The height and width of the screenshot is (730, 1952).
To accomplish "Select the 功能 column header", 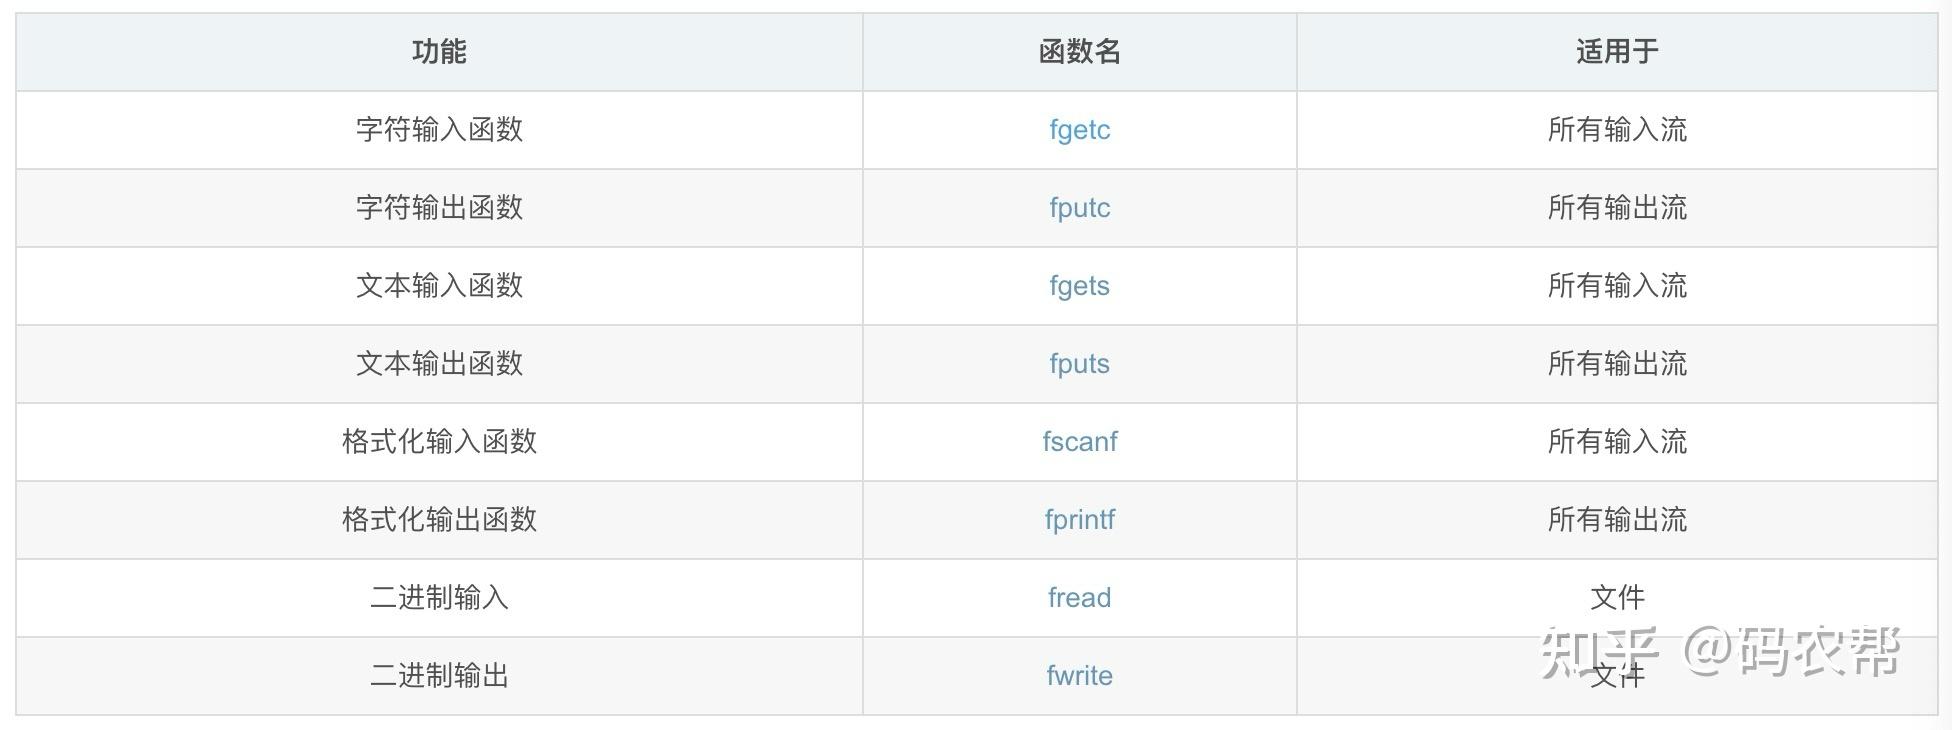I will [x=439, y=52].
